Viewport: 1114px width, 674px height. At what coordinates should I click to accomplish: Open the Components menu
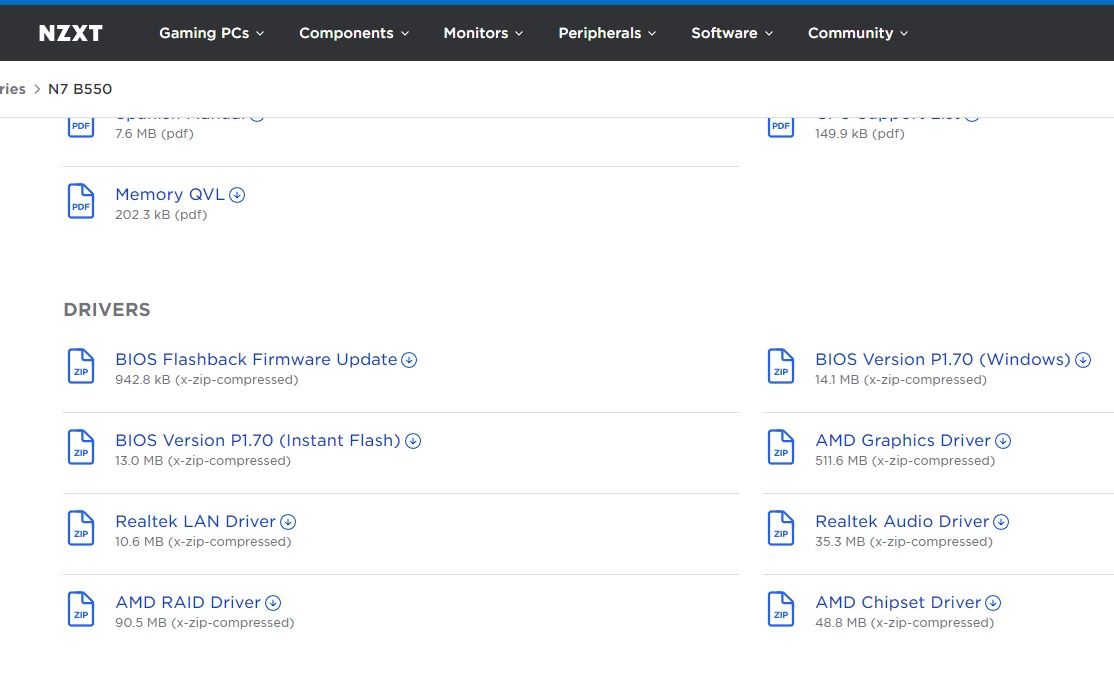point(354,33)
